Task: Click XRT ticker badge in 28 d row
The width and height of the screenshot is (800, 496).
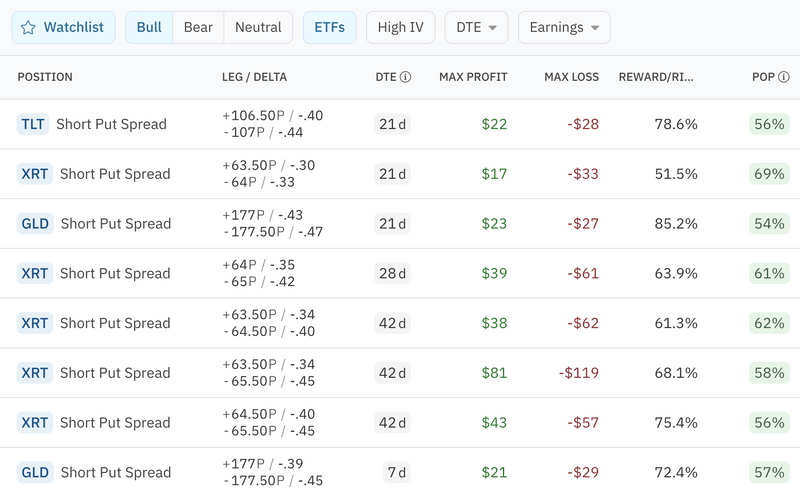Action: click(x=35, y=274)
